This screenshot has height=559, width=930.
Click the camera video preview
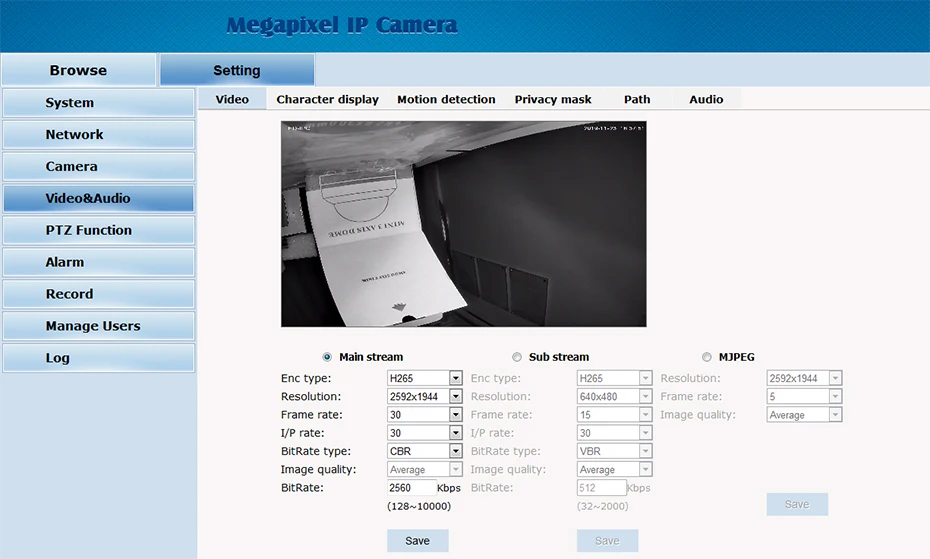pyautogui.click(x=464, y=224)
